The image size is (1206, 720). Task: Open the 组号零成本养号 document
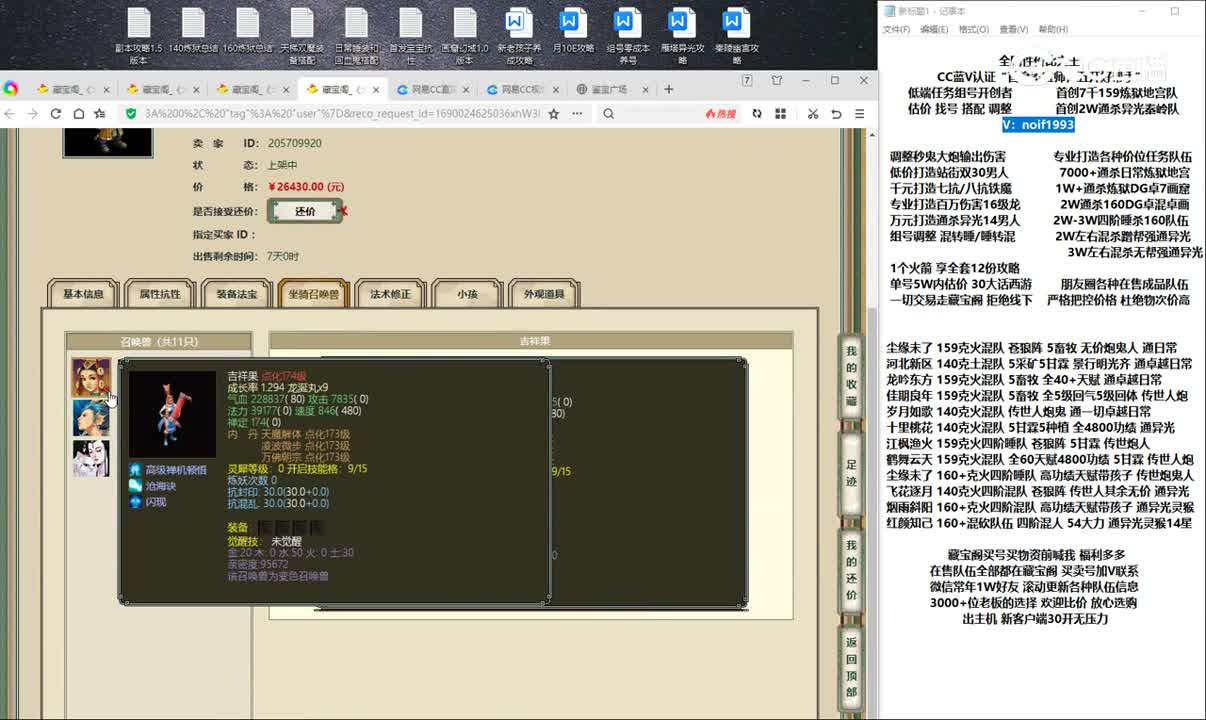coord(627,36)
